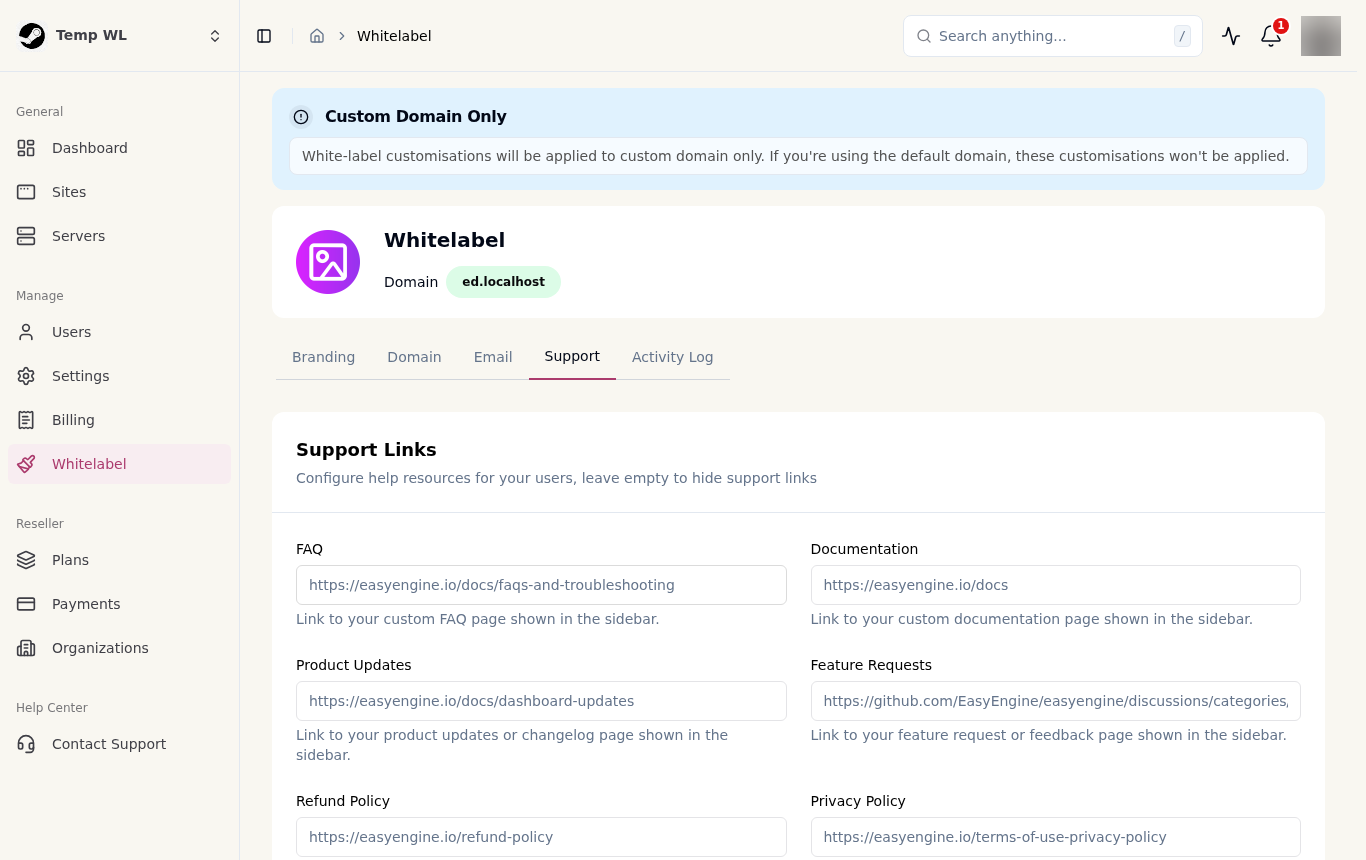This screenshot has width=1366, height=860.
Task: Click the Support Links heading
Action: [x=366, y=450]
